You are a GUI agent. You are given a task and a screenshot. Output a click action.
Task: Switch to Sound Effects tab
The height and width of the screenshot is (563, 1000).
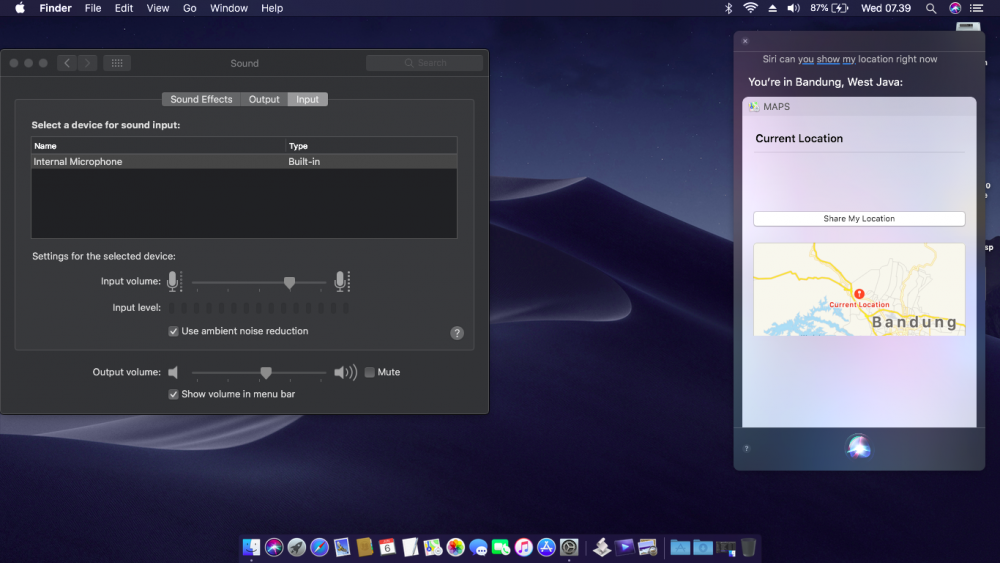click(202, 99)
